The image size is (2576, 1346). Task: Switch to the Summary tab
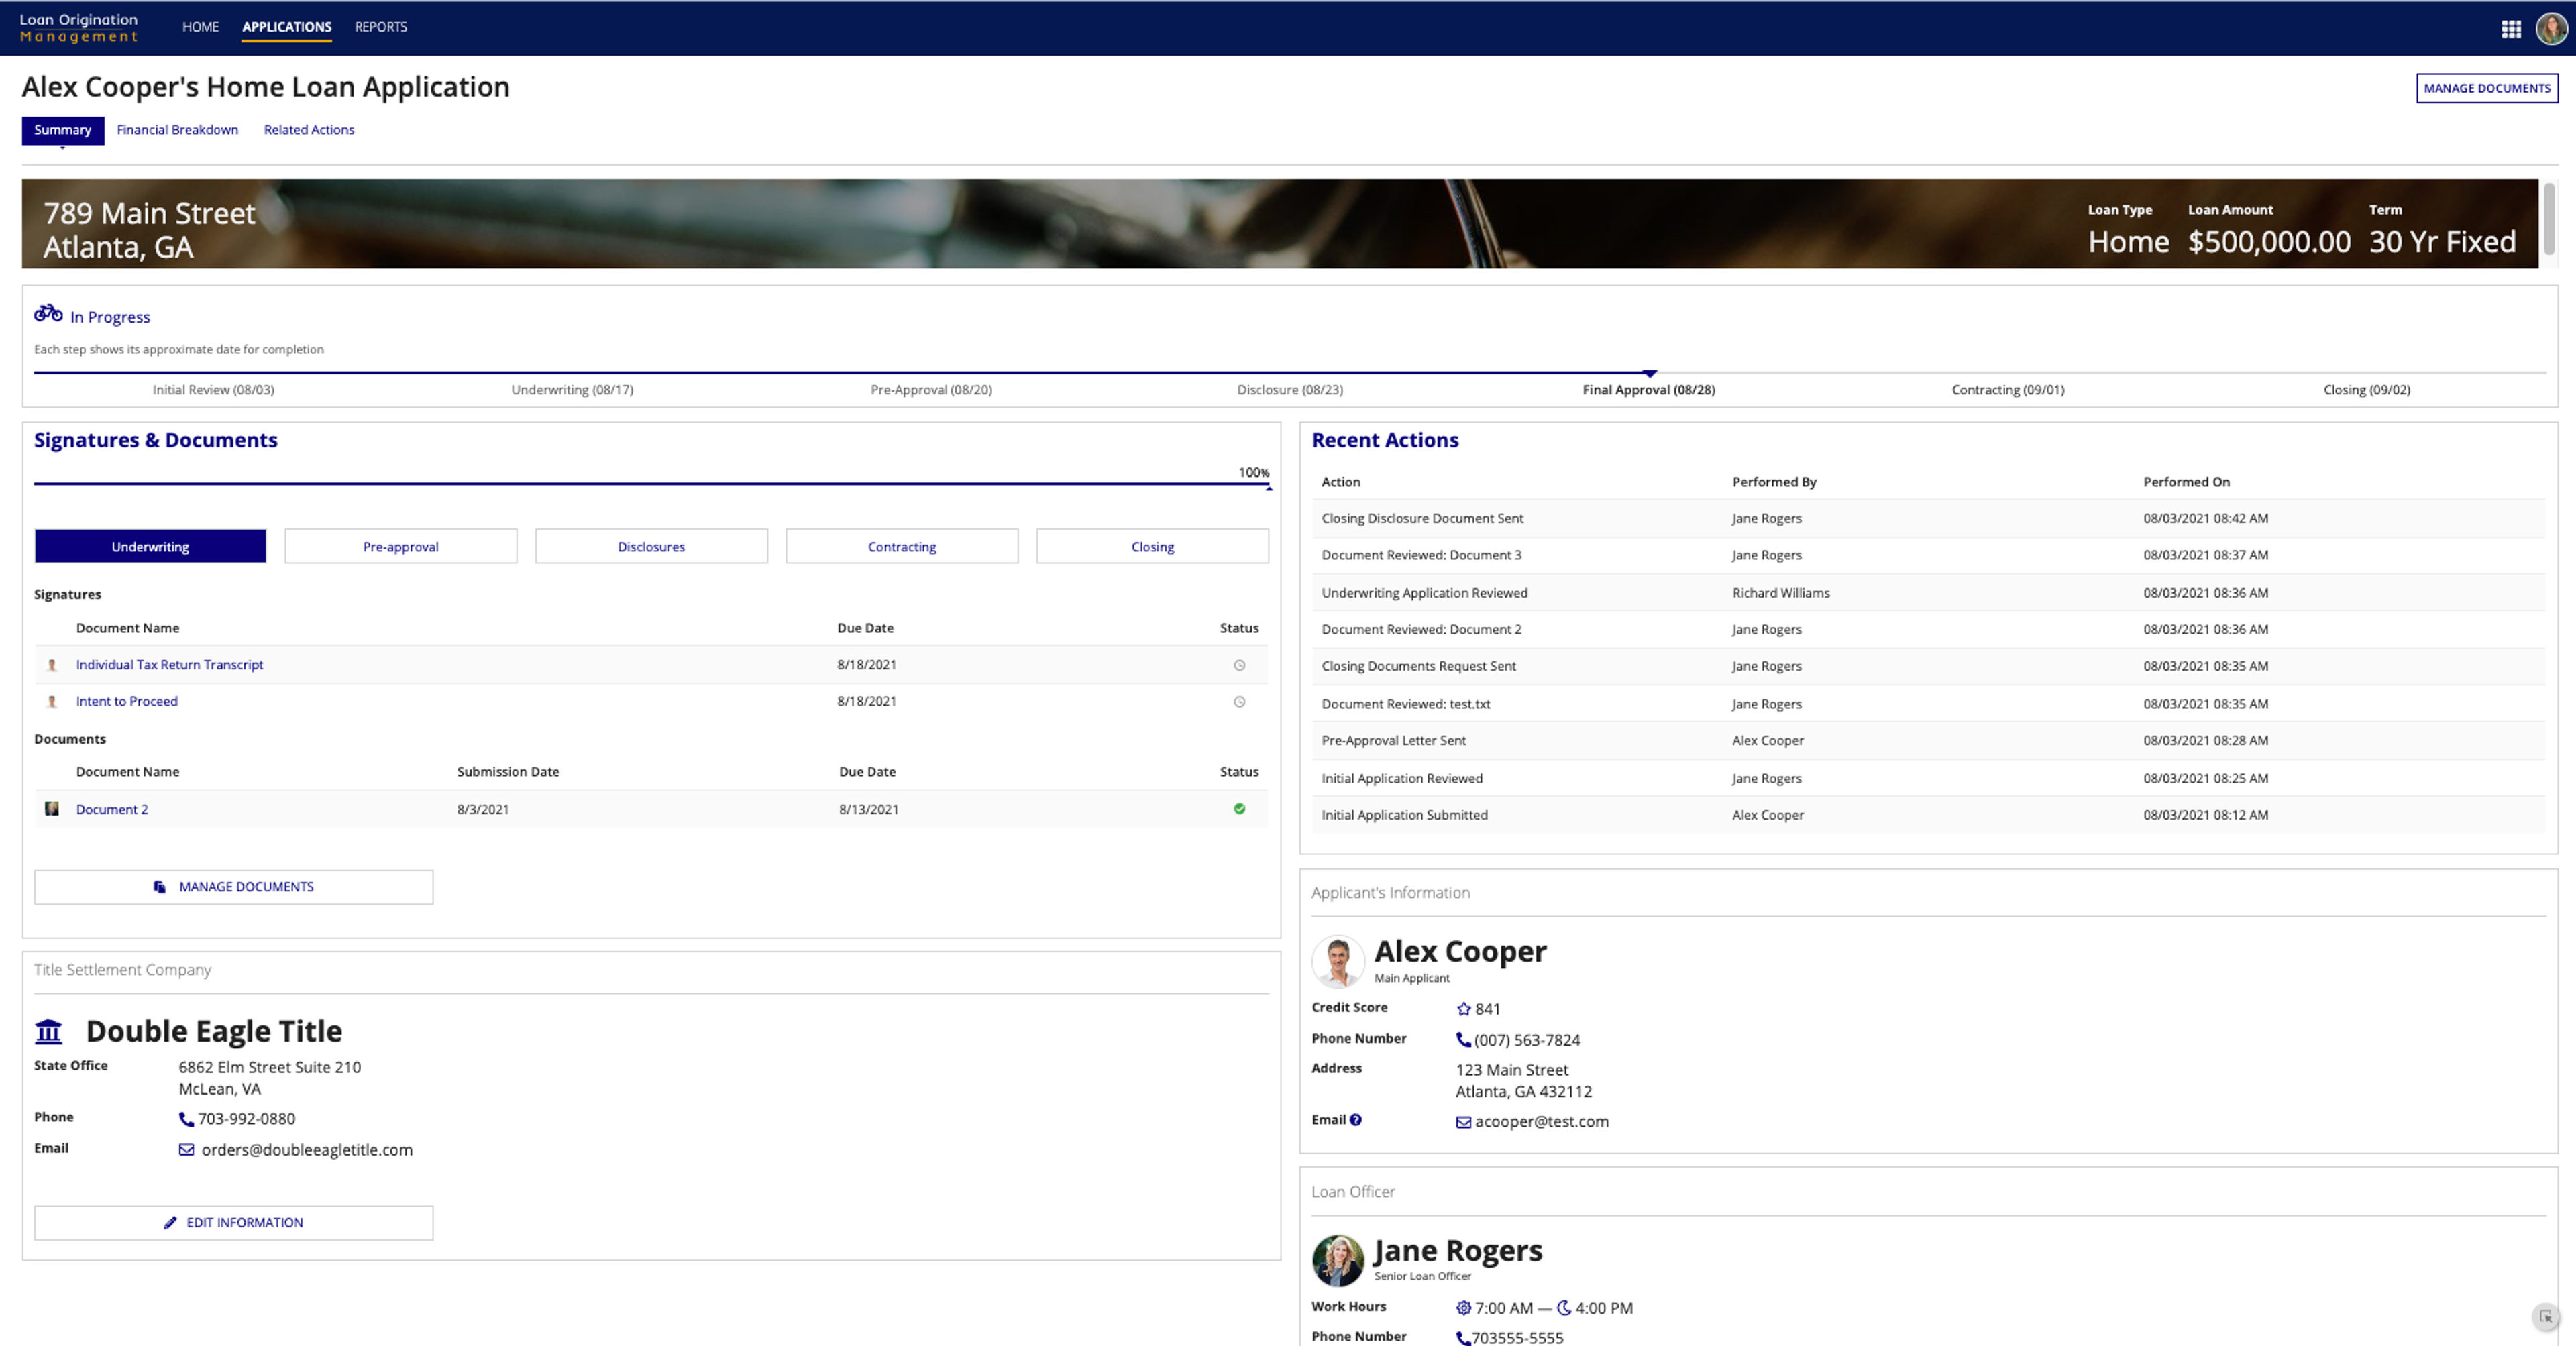pos(63,130)
